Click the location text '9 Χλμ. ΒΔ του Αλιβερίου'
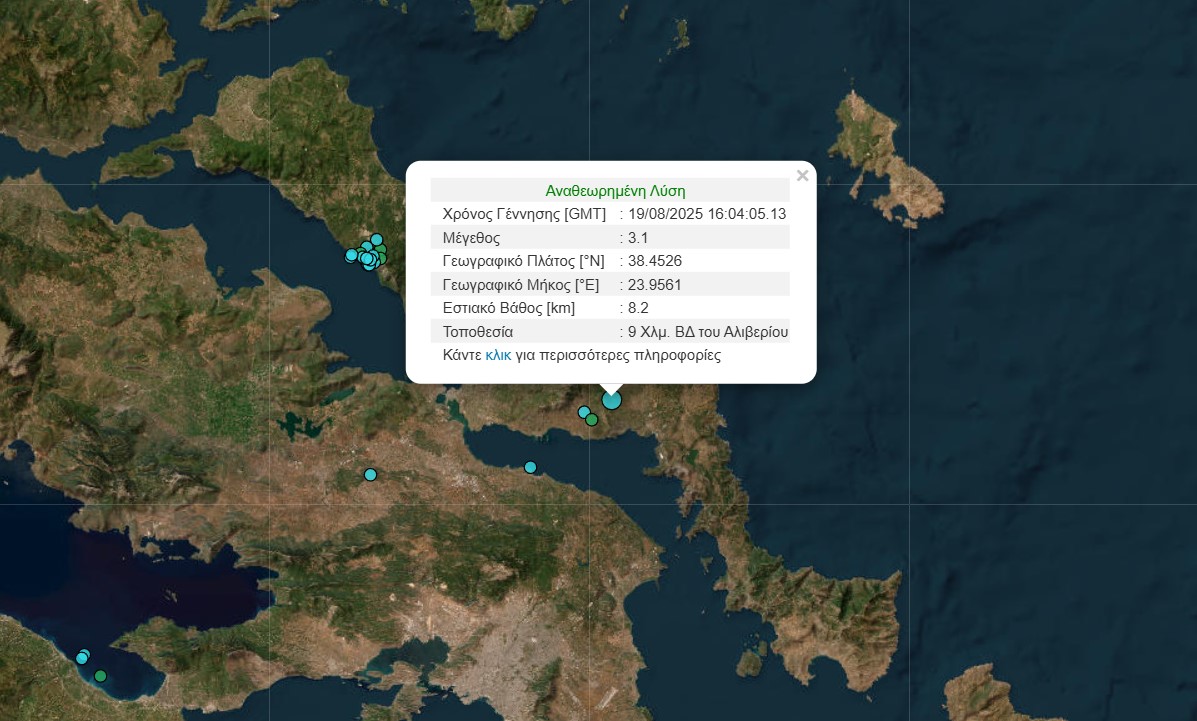 coord(708,331)
